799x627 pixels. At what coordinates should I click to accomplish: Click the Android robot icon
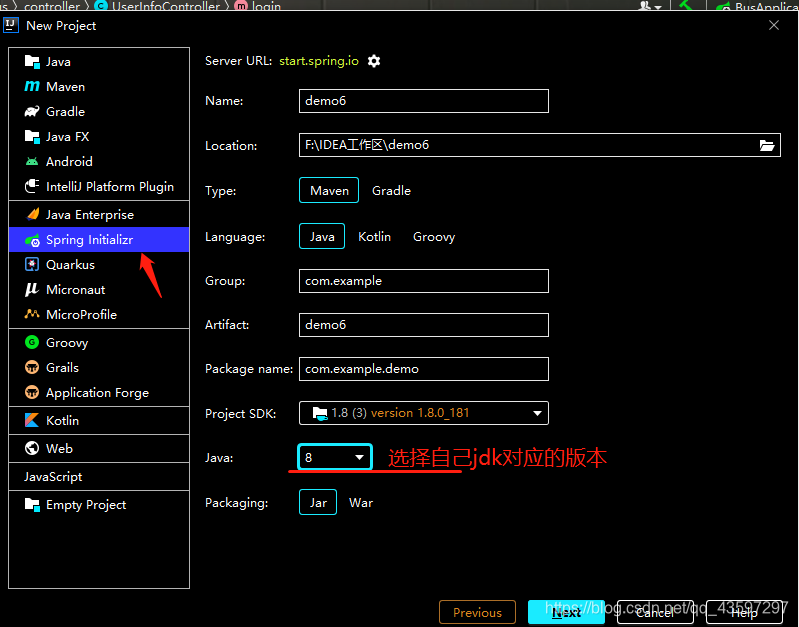click(x=32, y=162)
